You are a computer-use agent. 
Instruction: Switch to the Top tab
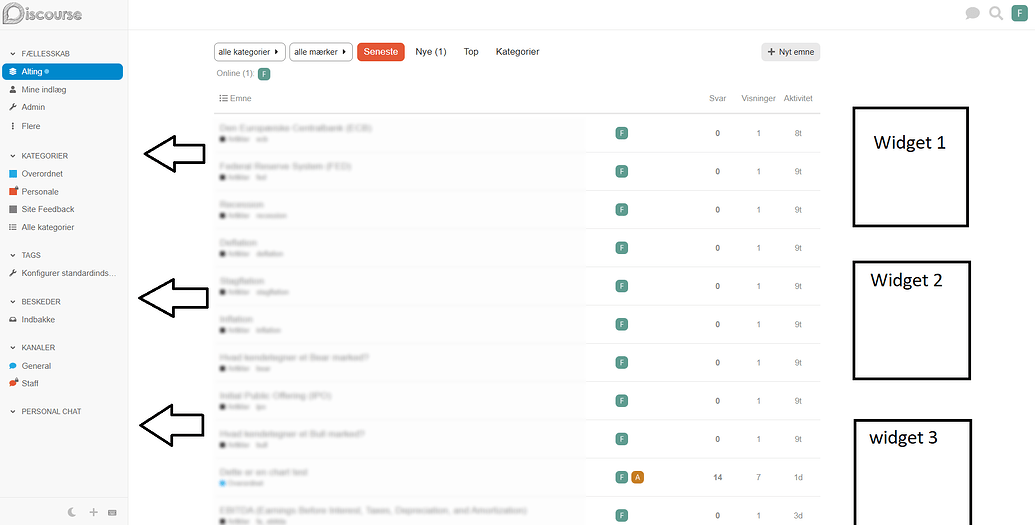click(x=470, y=51)
